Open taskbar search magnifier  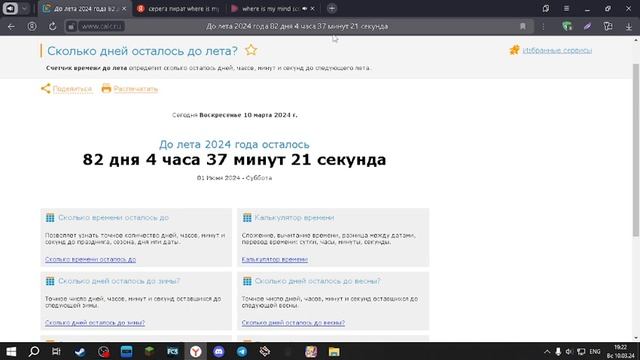34,351
